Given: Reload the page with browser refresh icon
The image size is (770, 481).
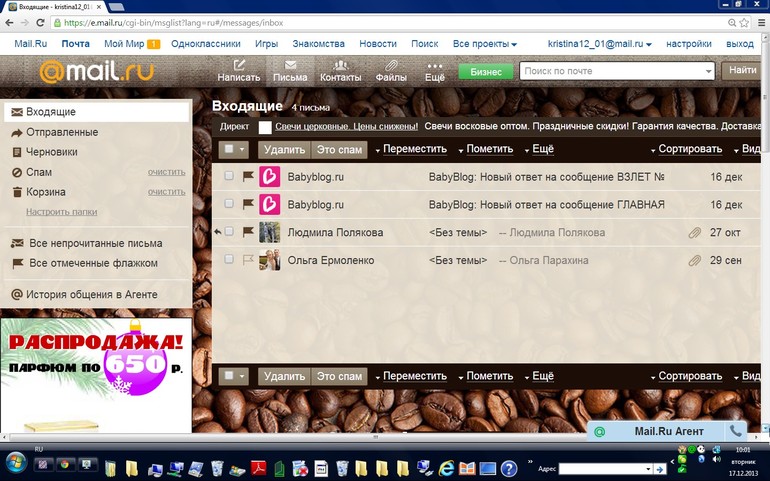Looking at the screenshot, I should point(40,23).
